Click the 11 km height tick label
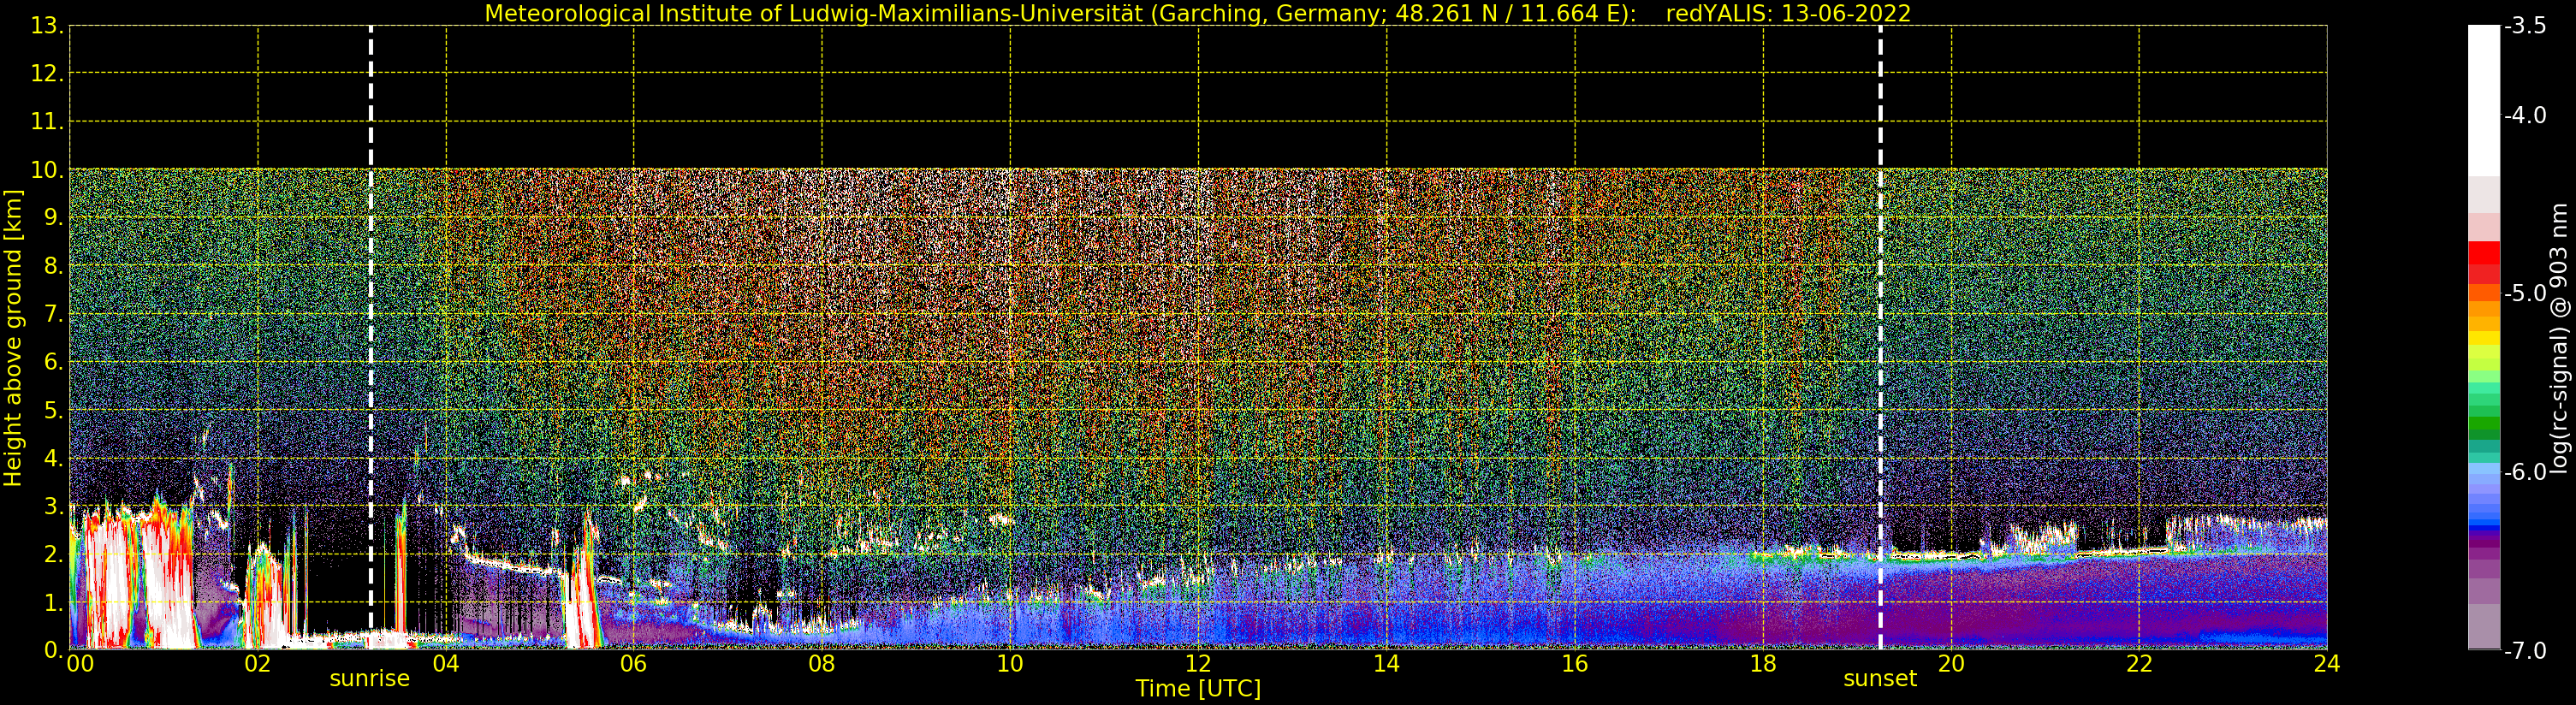Image resolution: width=2576 pixels, height=705 pixels. [x=46, y=122]
